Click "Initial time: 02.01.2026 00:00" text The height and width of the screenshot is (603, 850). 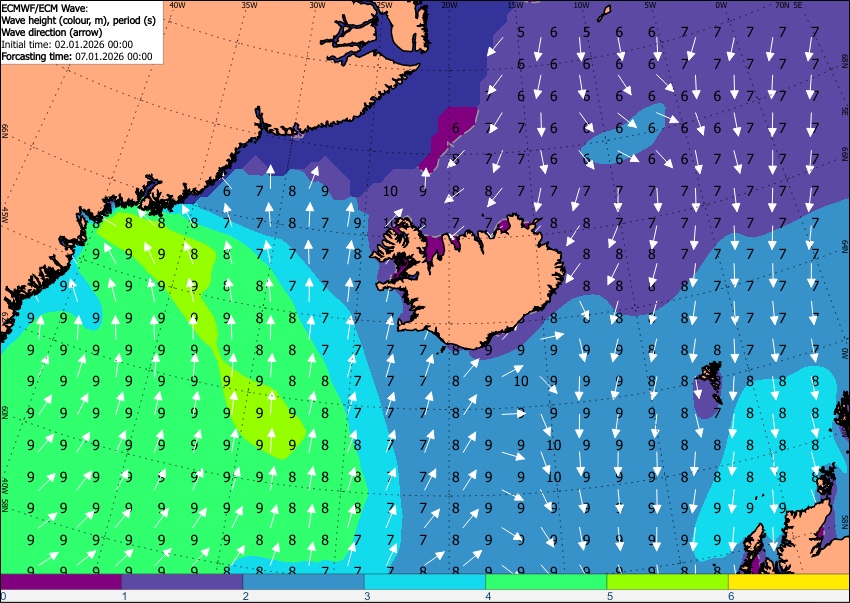(67, 44)
